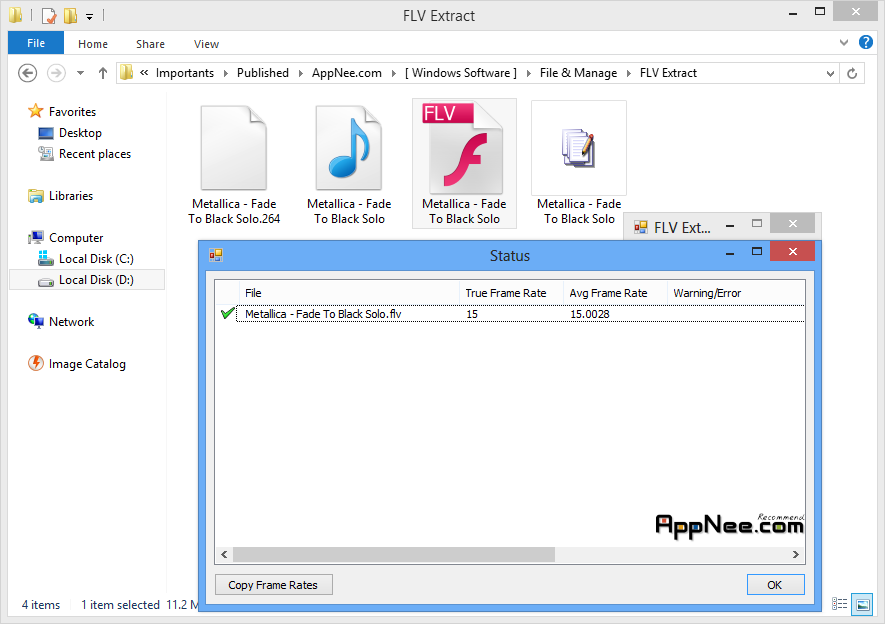The height and width of the screenshot is (624, 885).
Task: Go back with the Back arrow
Action: [x=27, y=73]
